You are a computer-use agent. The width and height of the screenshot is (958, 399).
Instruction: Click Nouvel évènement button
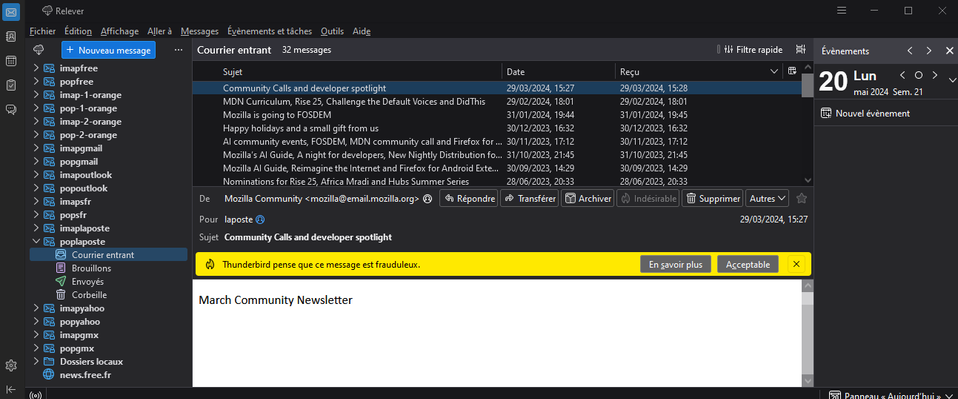(866, 113)
